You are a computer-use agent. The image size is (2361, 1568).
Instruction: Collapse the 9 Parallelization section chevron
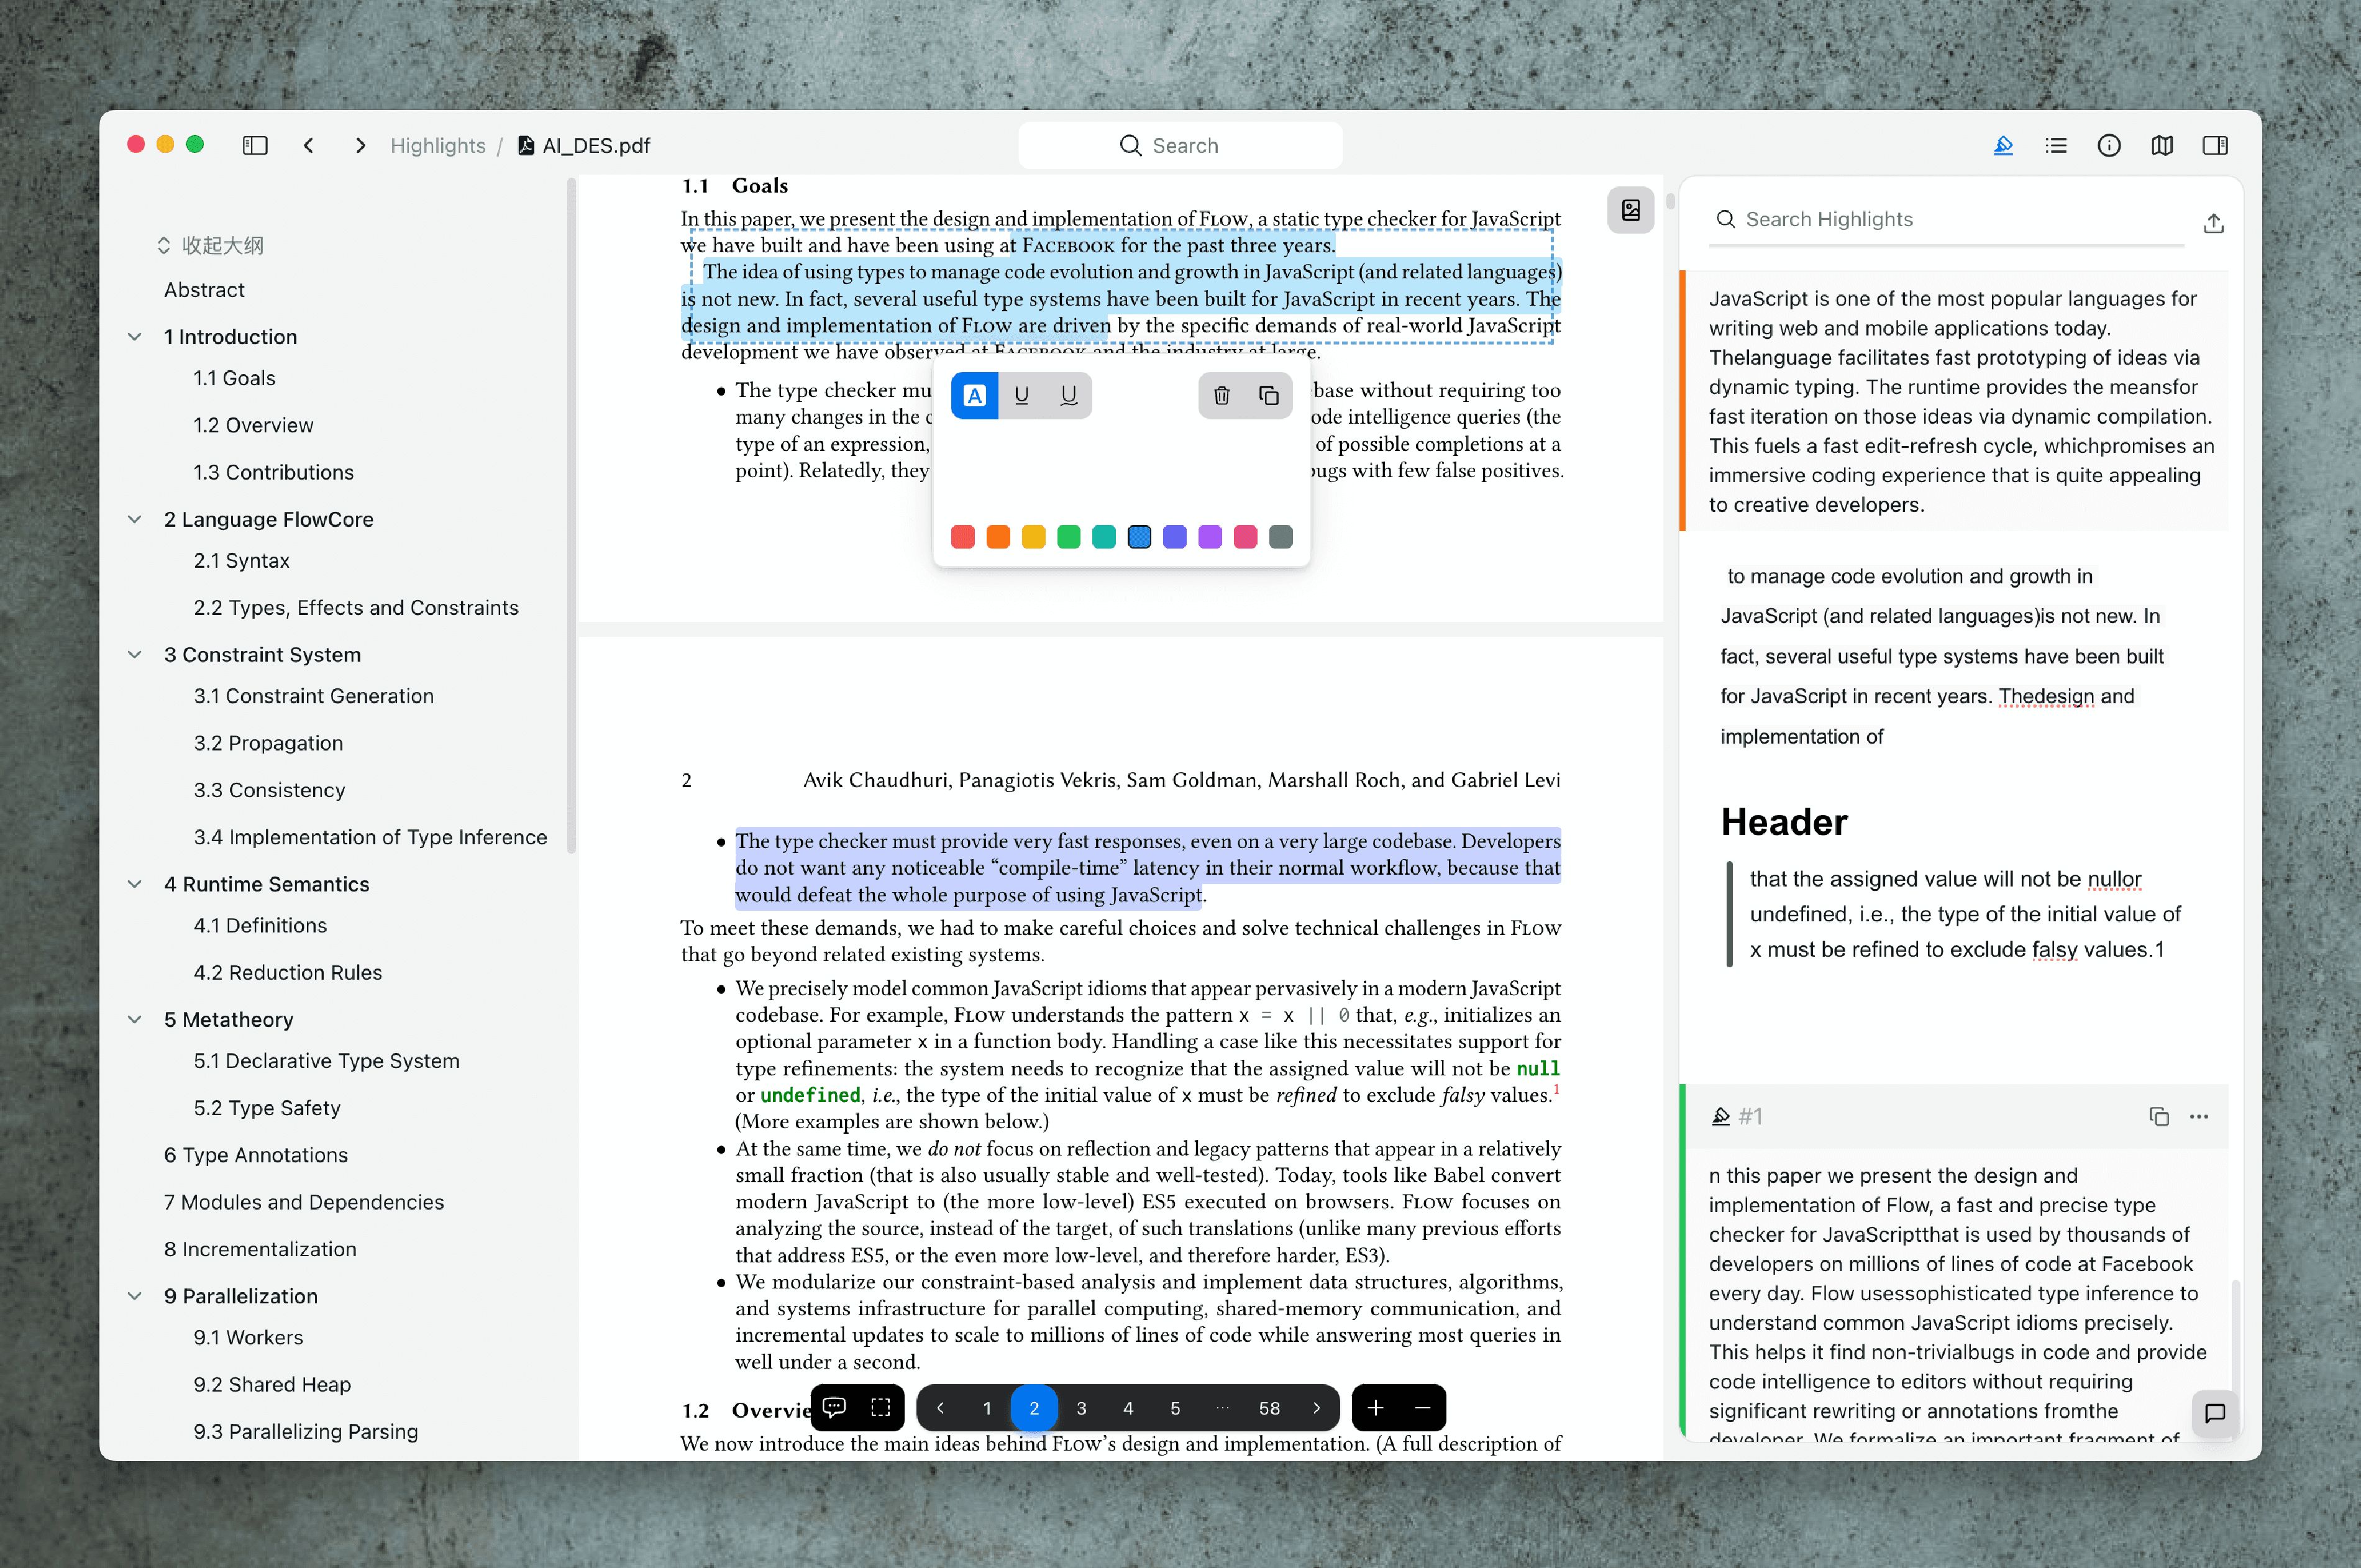[136, 1296]
